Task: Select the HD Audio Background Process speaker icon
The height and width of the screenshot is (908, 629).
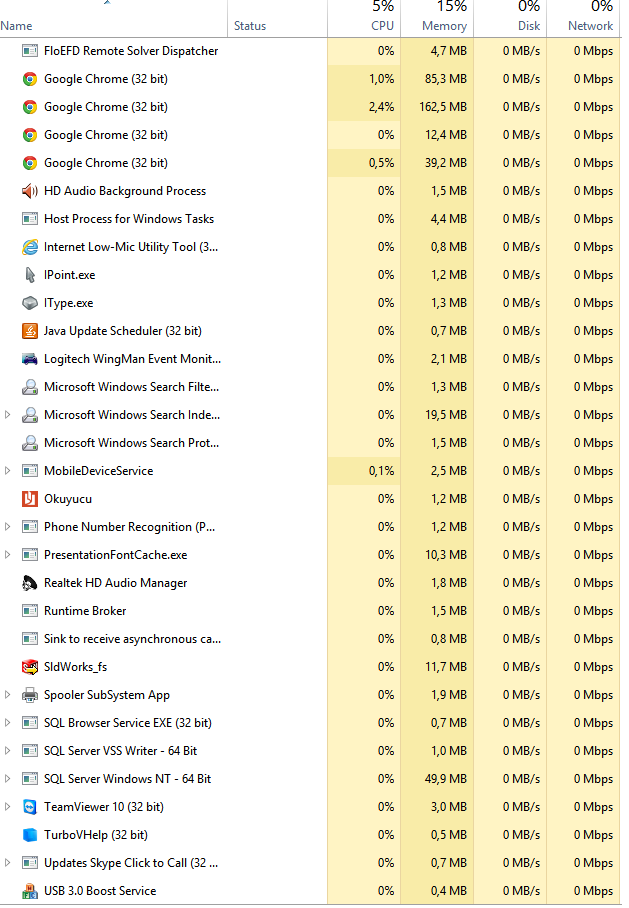Action: [30, 191]
